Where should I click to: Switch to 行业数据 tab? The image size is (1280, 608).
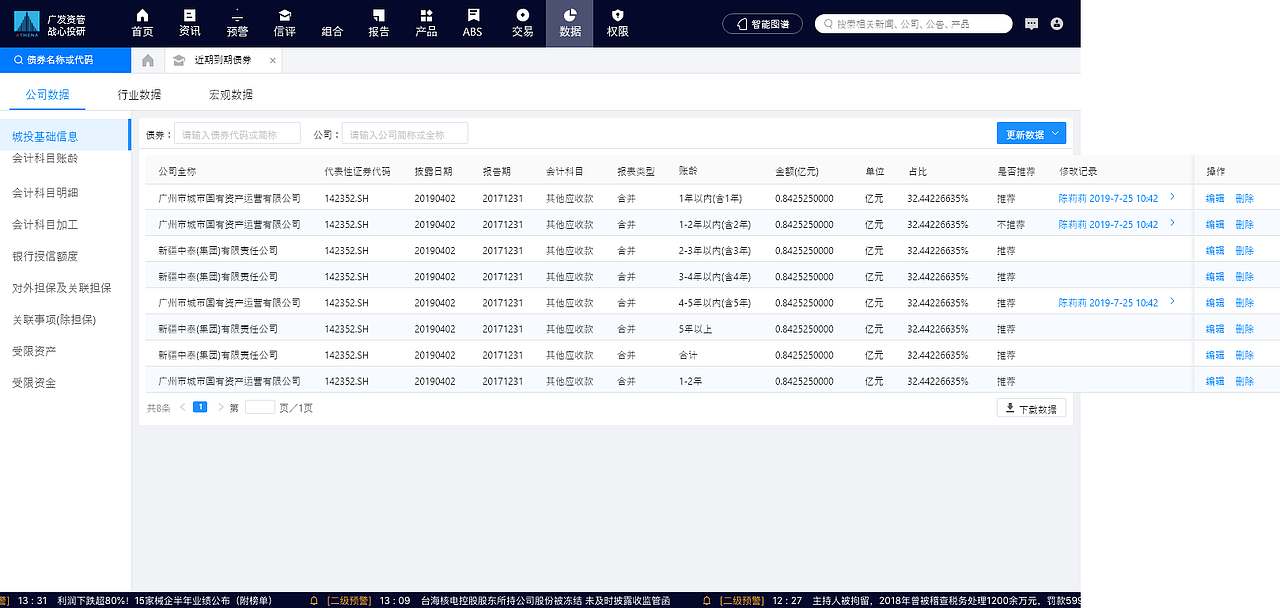(139, 95)
